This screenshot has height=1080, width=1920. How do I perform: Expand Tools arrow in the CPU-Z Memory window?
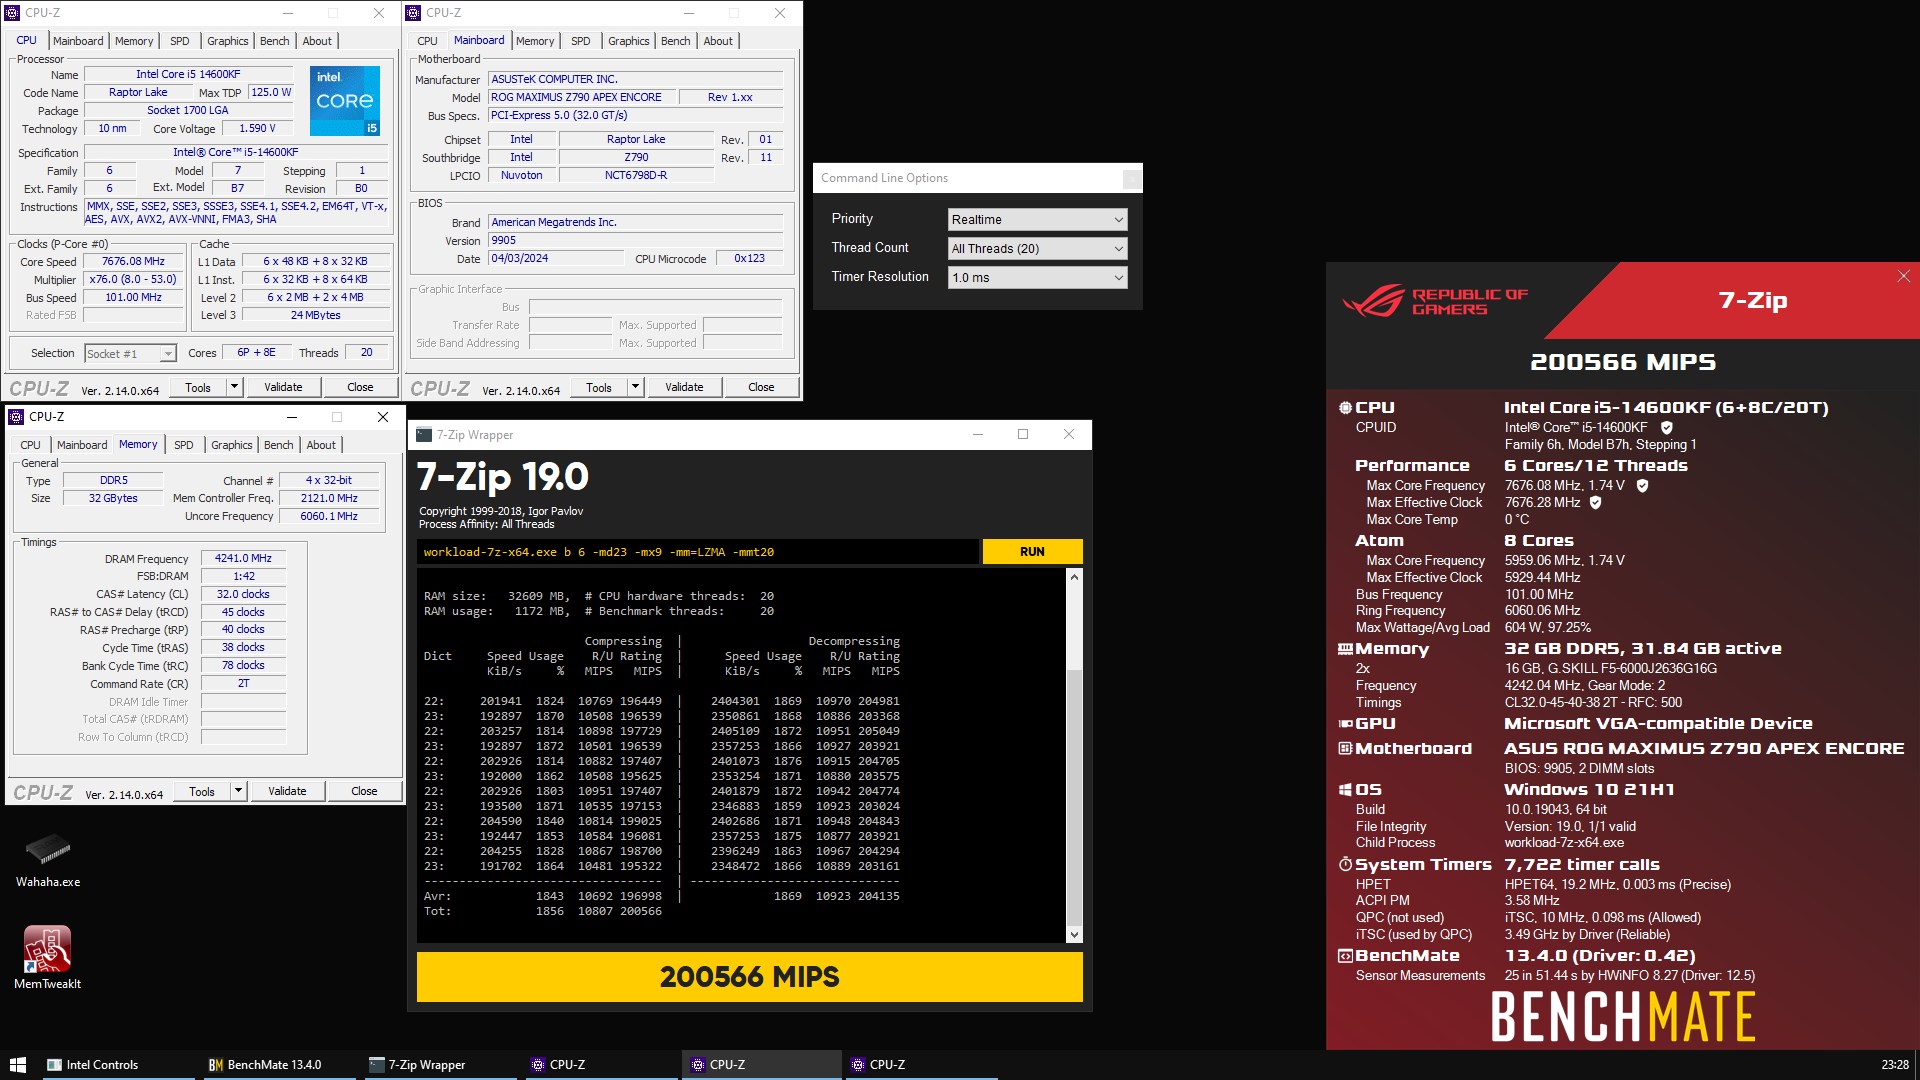238,792
